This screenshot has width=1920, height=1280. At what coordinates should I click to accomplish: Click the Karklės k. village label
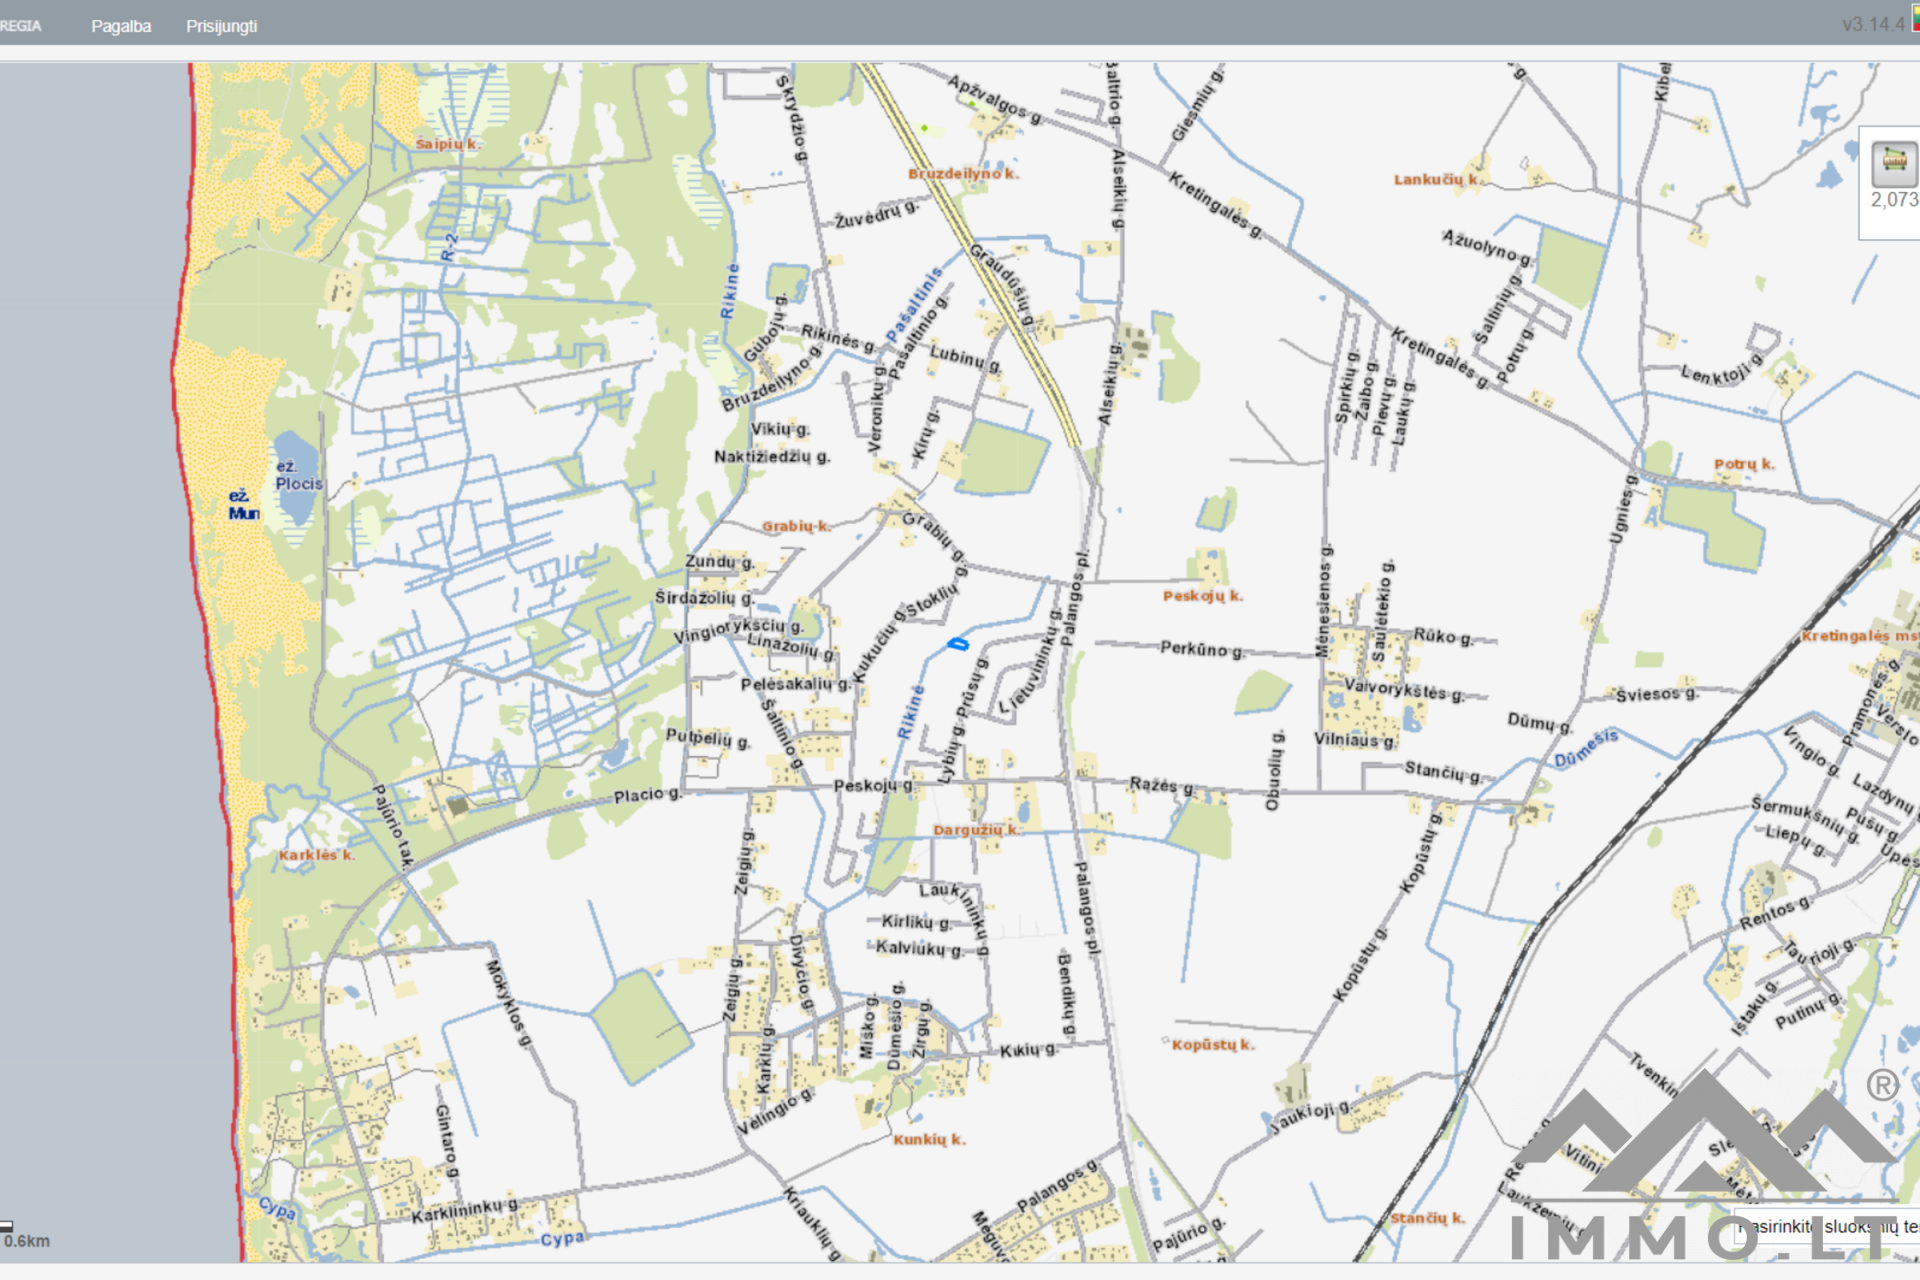coord(316,855)
